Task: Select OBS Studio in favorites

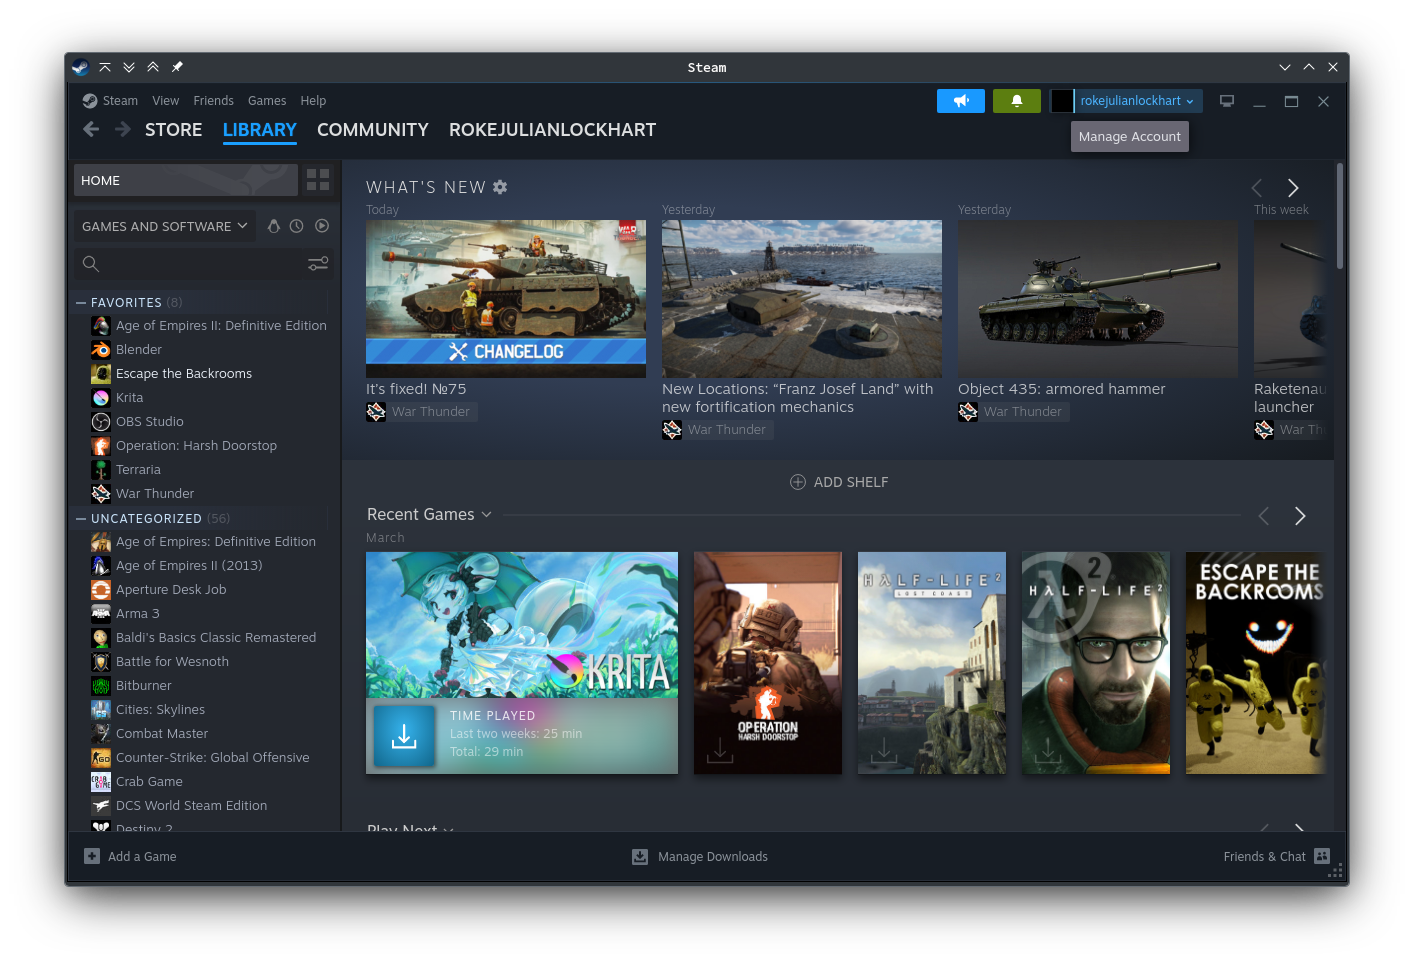Action: click(x=149, y=422)
